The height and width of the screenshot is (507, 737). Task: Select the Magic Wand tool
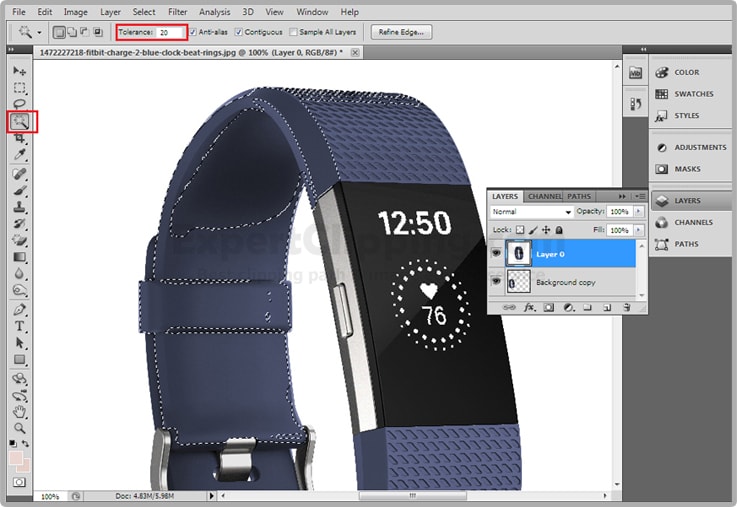tap(20, 121)
